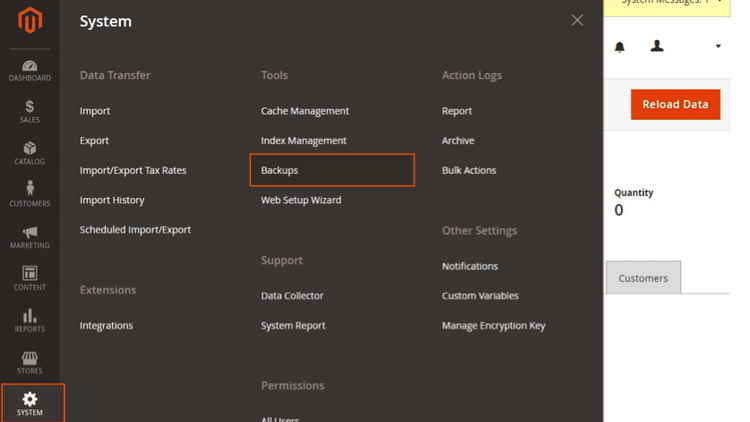Click the Reload Data button

675,104
